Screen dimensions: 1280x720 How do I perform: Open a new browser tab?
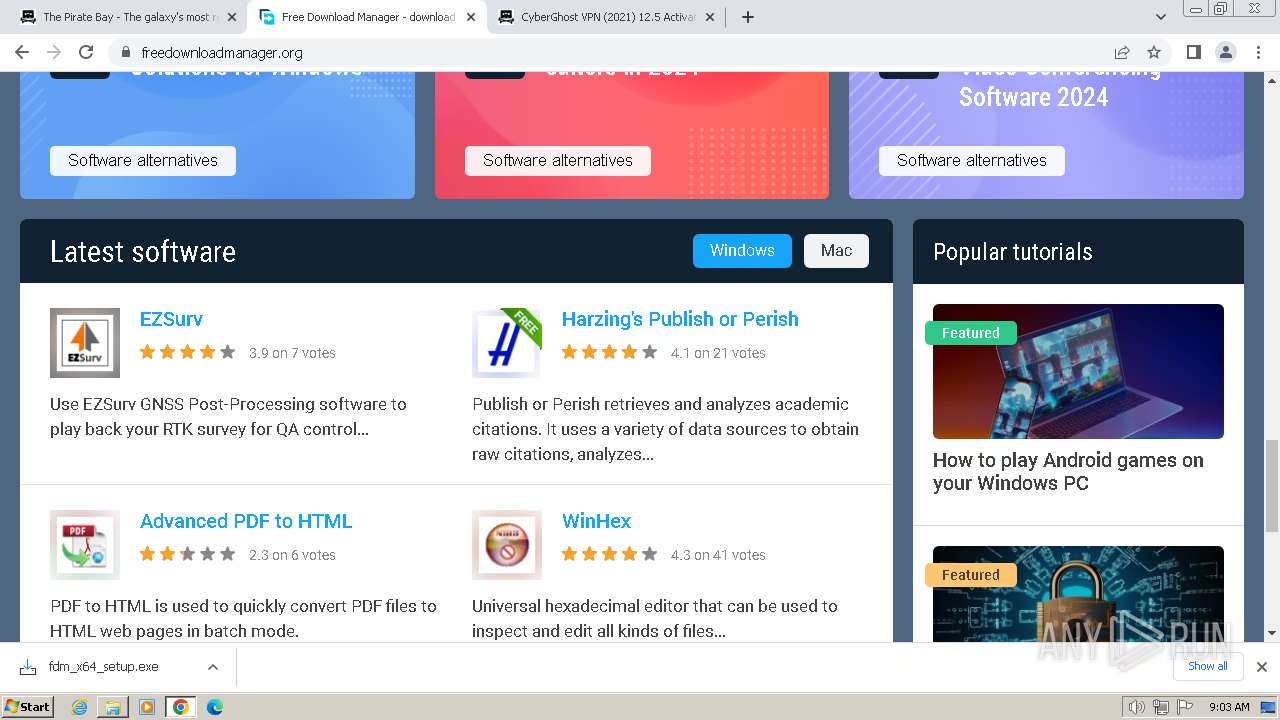pyautogui.click(x=748, y=17)
